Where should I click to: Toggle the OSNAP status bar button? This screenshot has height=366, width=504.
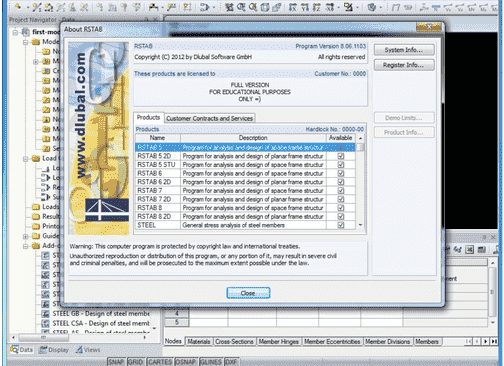tap(187, 362)
